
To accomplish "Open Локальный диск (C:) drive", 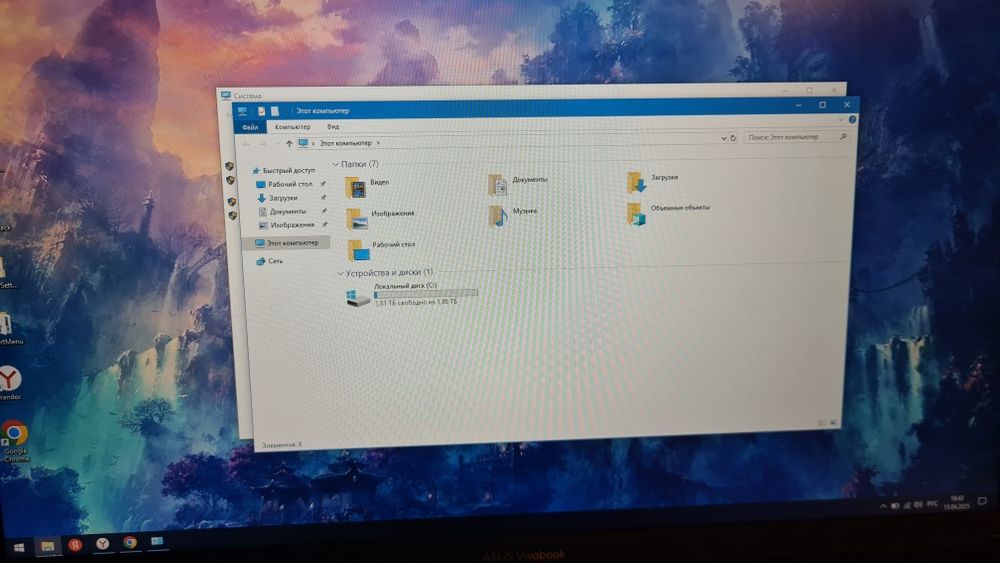I will point(412,295).
